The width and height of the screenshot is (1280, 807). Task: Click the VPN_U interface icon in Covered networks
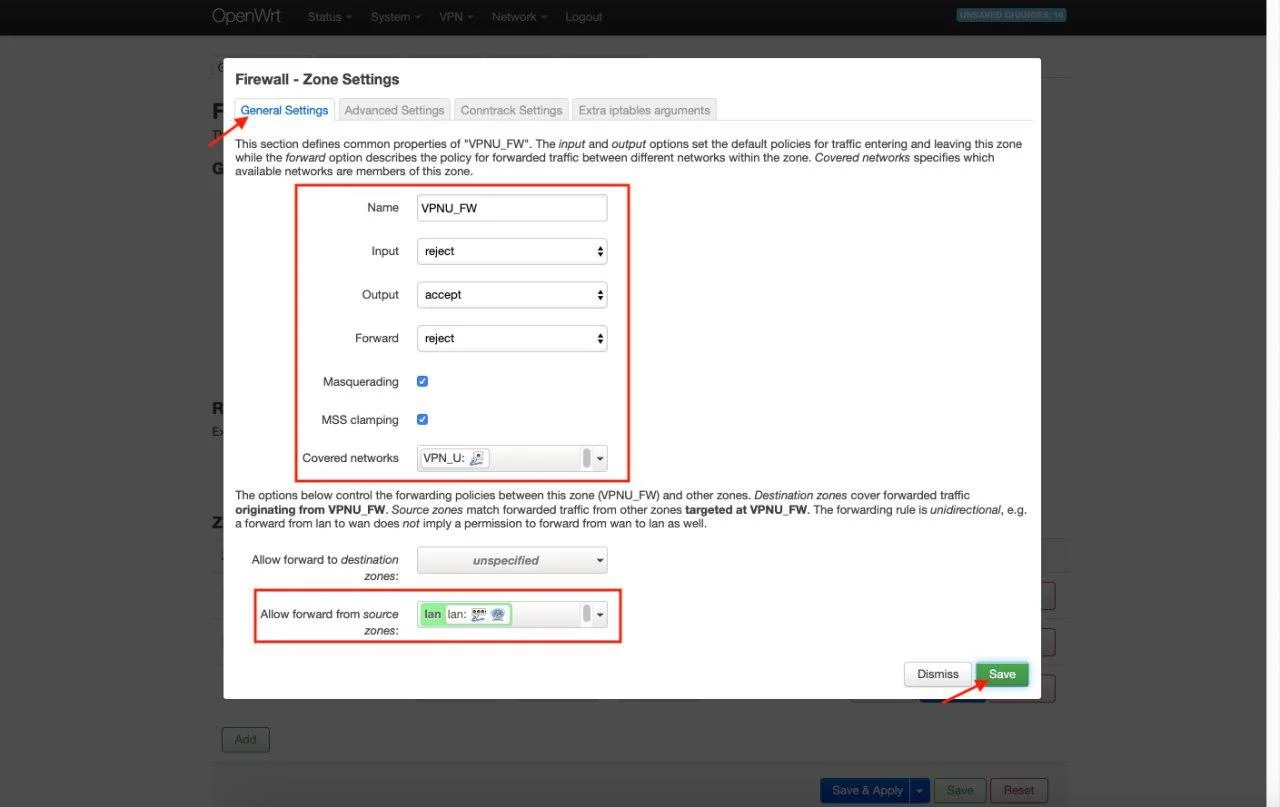[x=477, y=458]
